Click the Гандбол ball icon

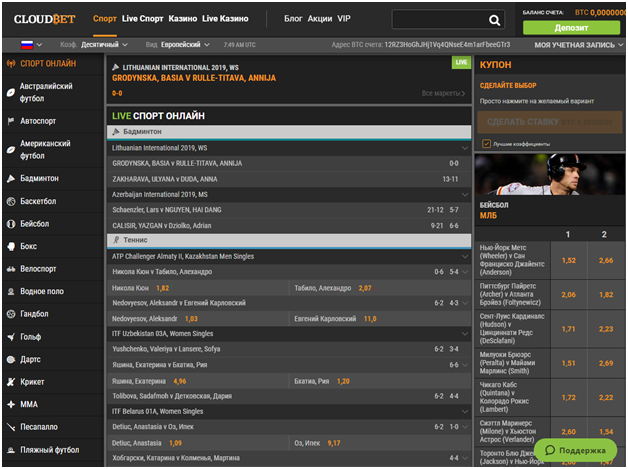11,314
